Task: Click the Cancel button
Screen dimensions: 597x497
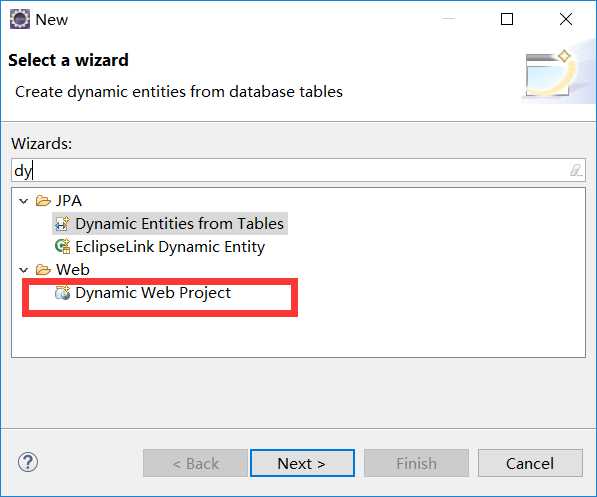Action: tap(530, 463)
